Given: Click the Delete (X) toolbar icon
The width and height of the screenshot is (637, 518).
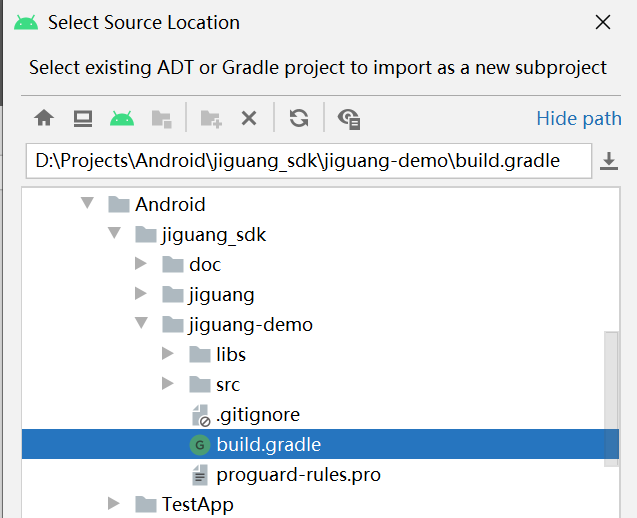Looking at the screenshot, I should [249, 119].
